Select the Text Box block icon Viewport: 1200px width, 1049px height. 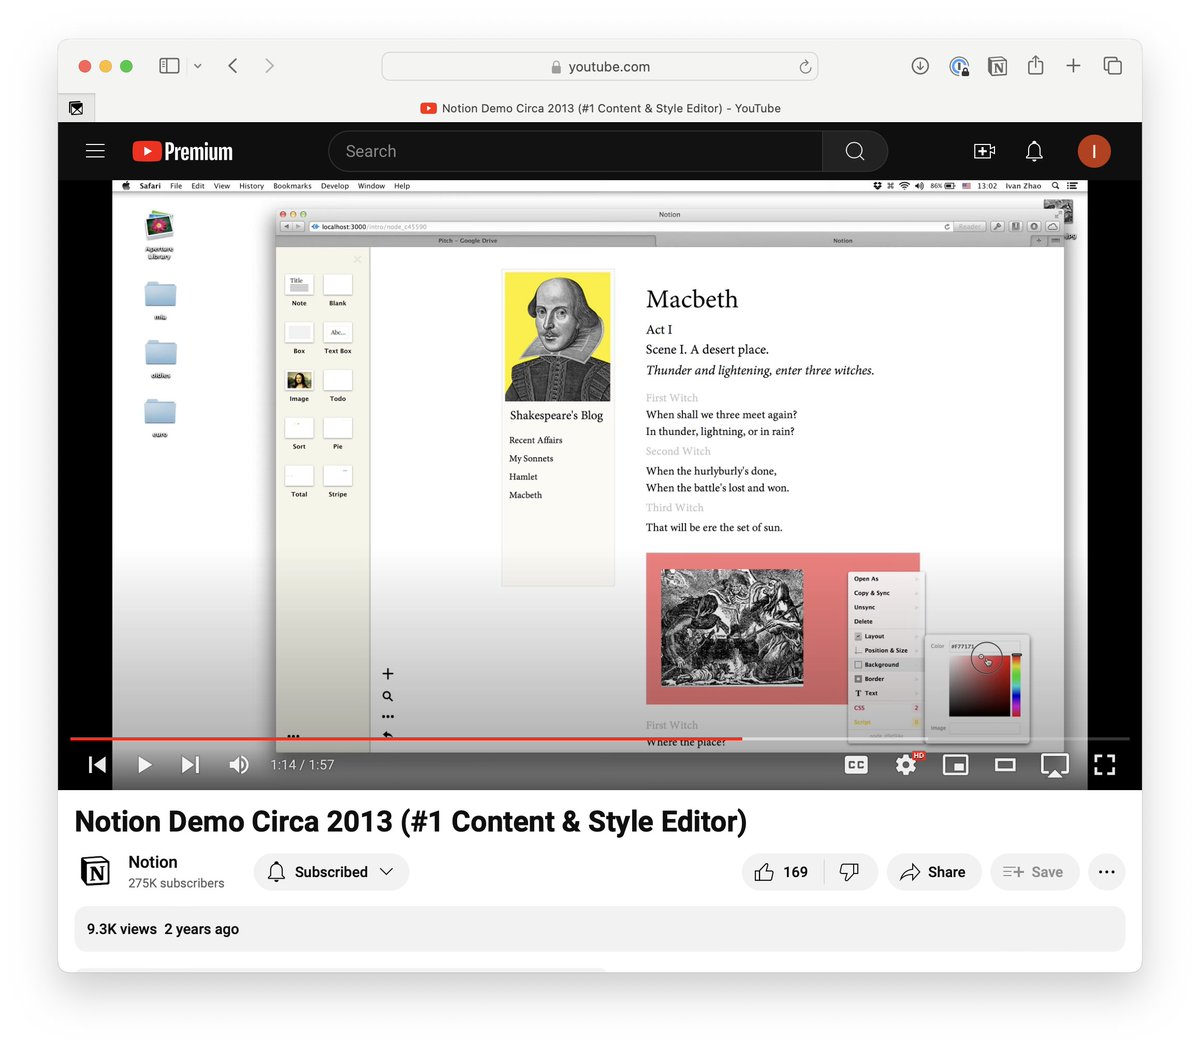click(x=337, y=330)
